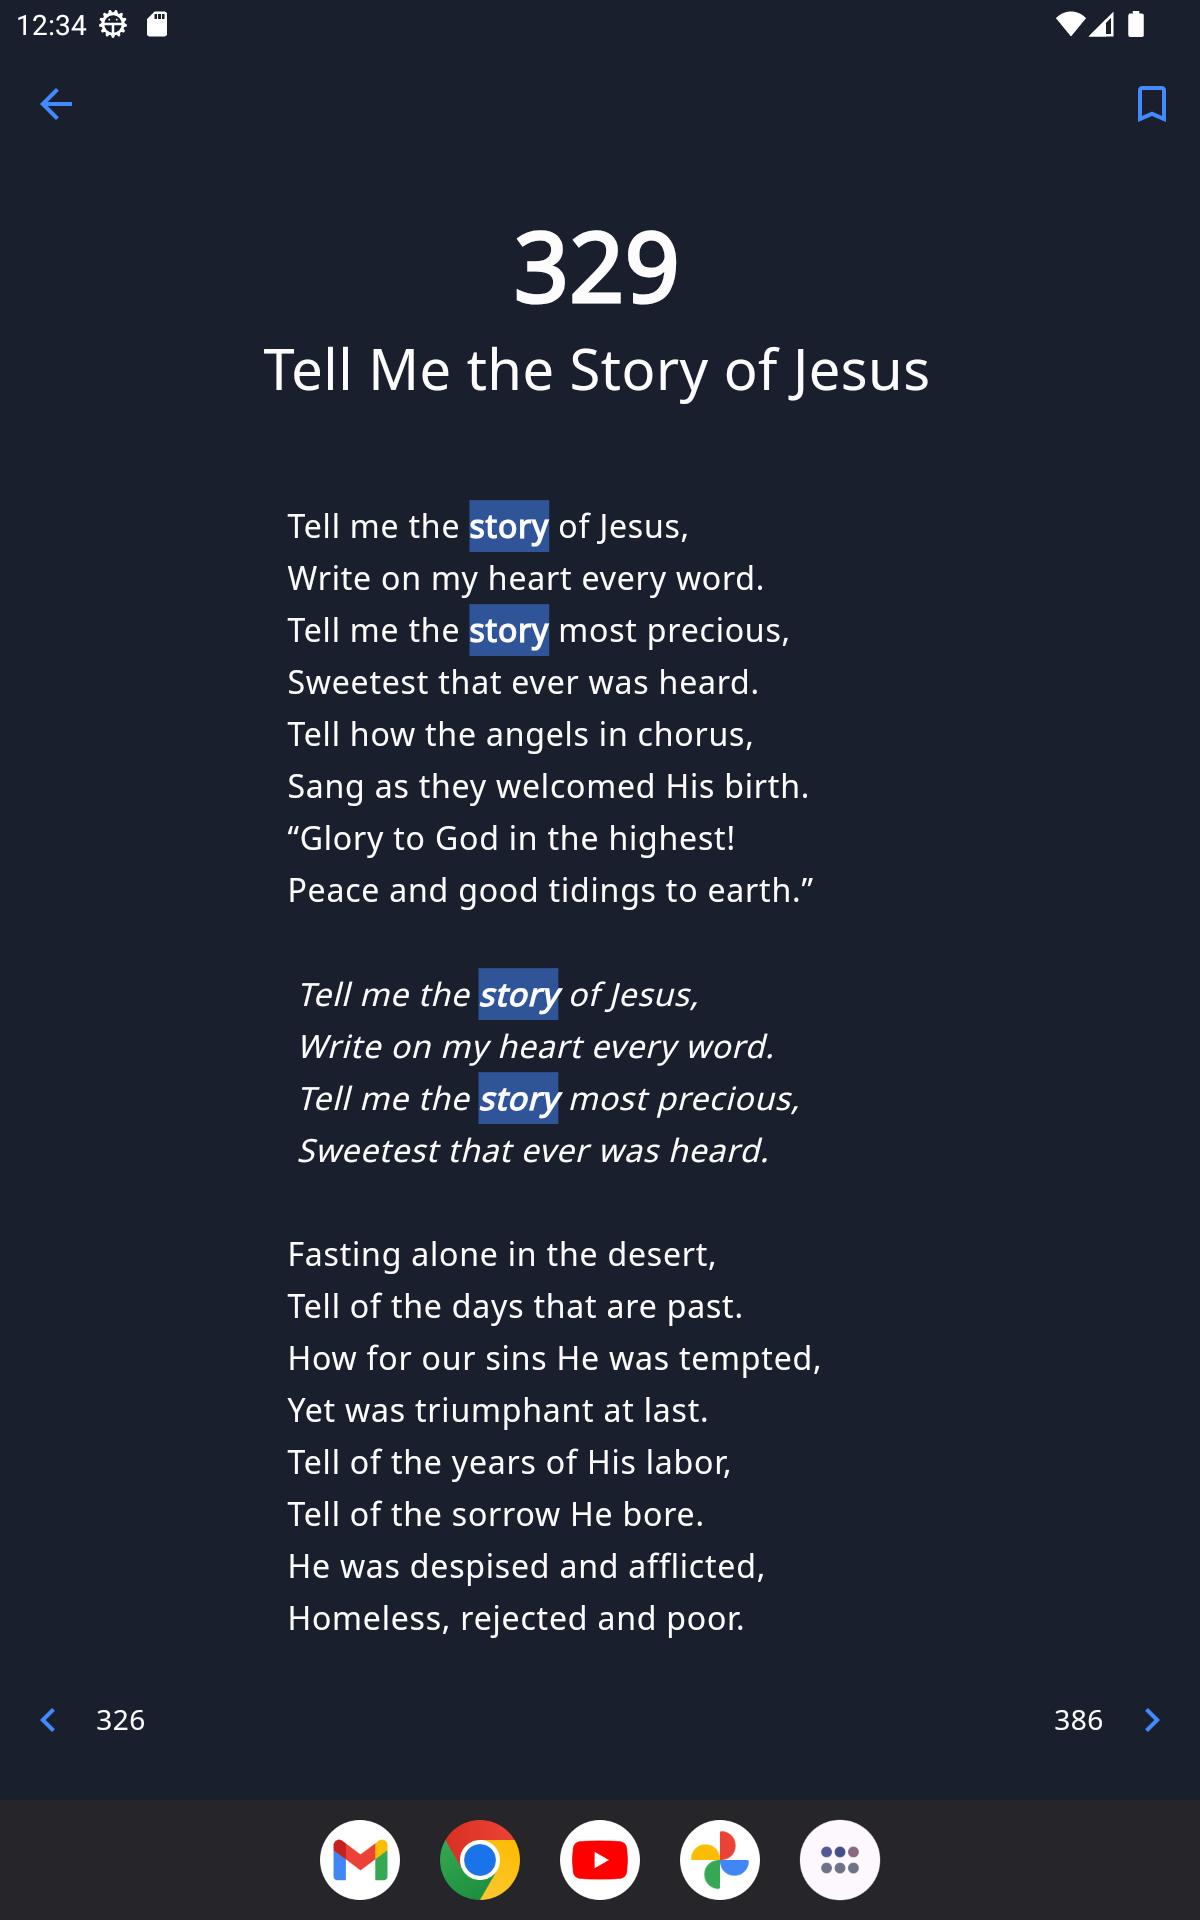Launch Chrome from the dock
Viewport: 1200px width, 1920px height.
pos(480,1860)
